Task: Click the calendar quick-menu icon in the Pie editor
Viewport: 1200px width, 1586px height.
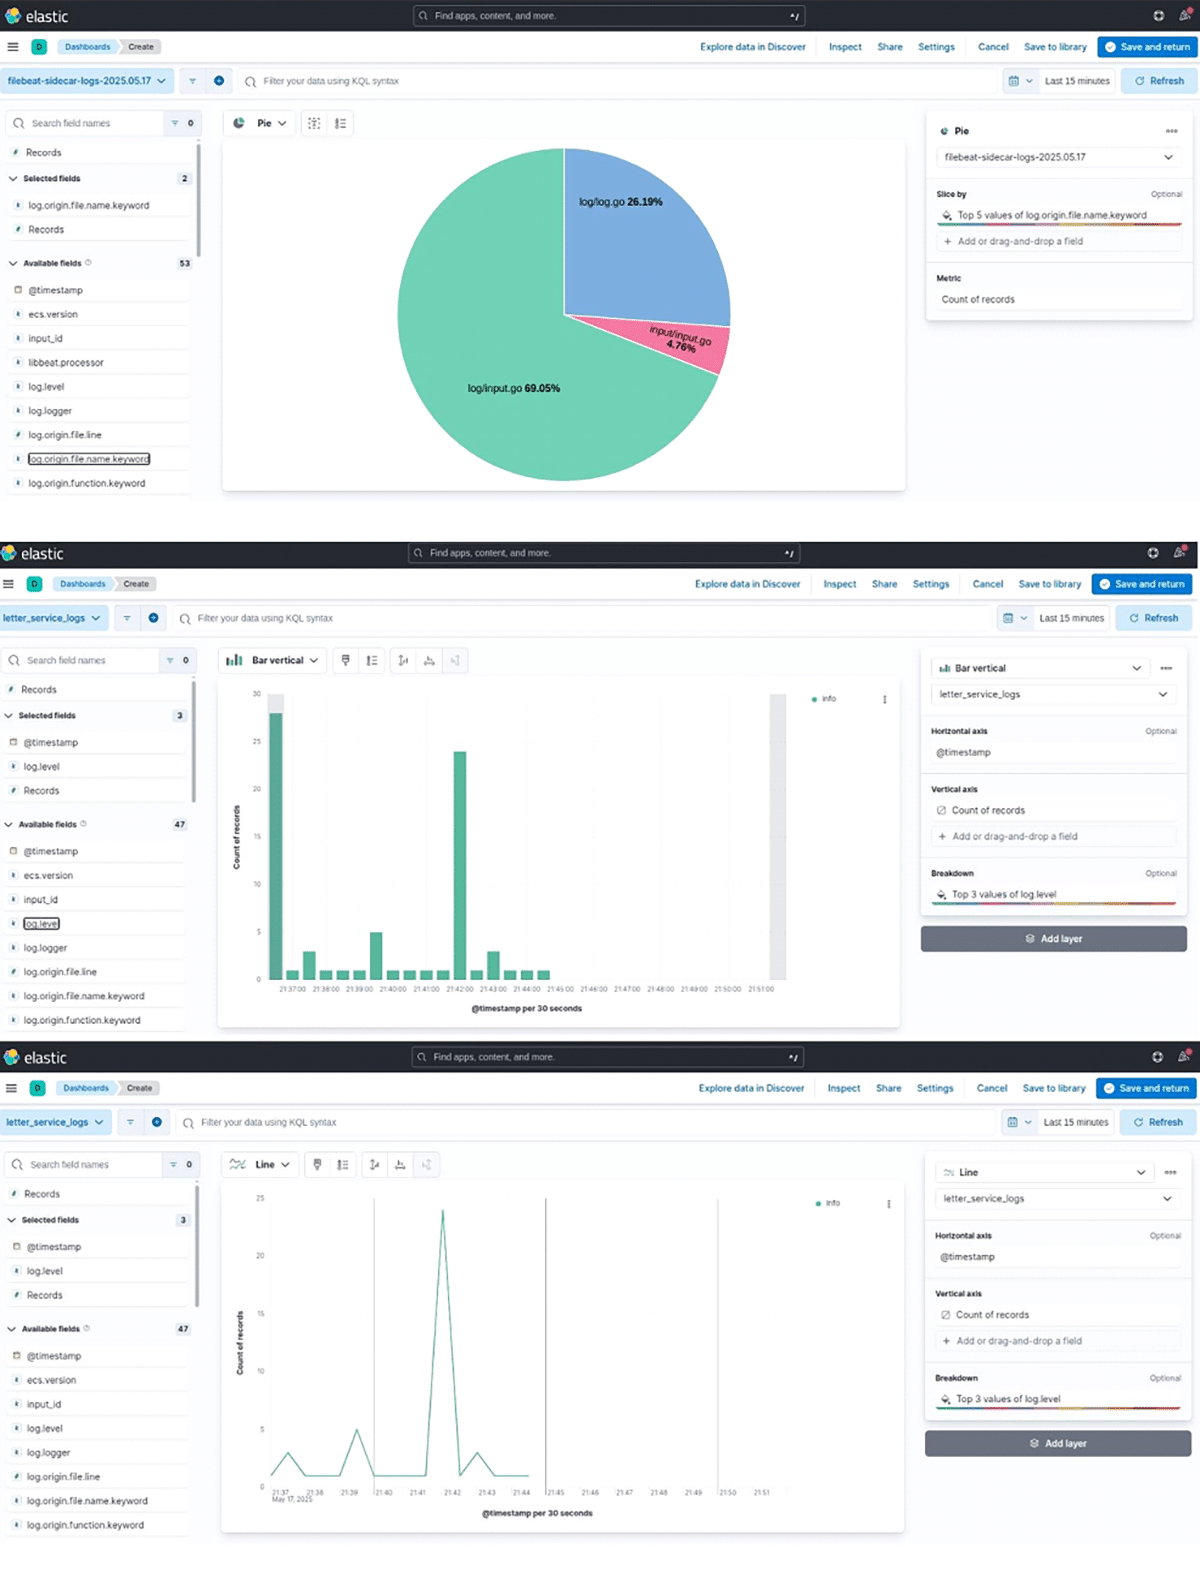Action: pyautogui.click(x=1019, y=81)
